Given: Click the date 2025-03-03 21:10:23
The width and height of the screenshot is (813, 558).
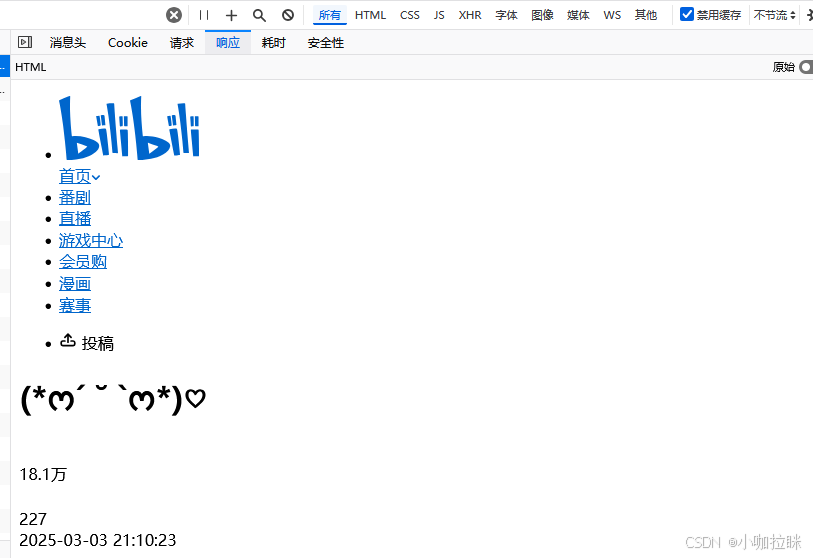Looking at the screenshot, I should 97,540.
